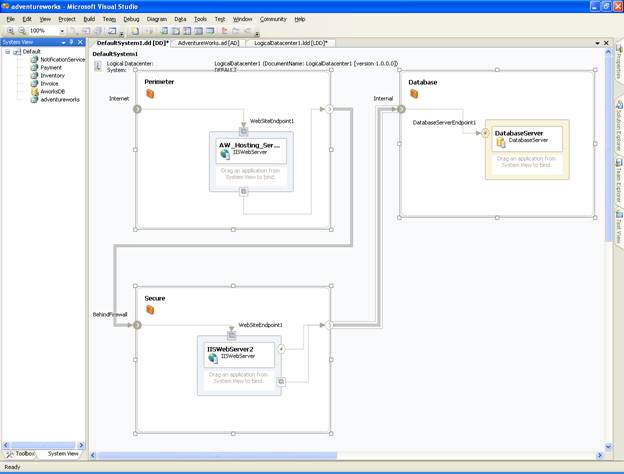Select the Secure zone outbound endpoint
This screenshot has height=474, width=624.
click(329, 325)
